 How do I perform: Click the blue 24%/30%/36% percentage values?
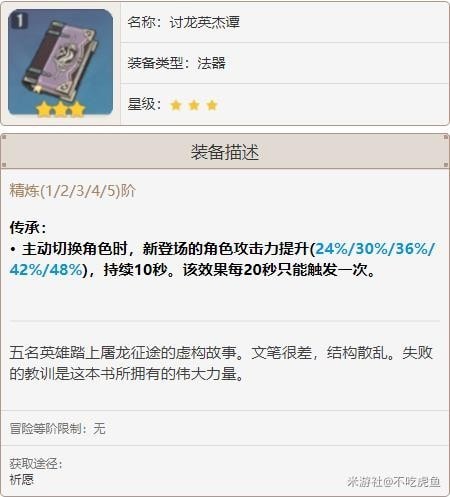(375, 249)
